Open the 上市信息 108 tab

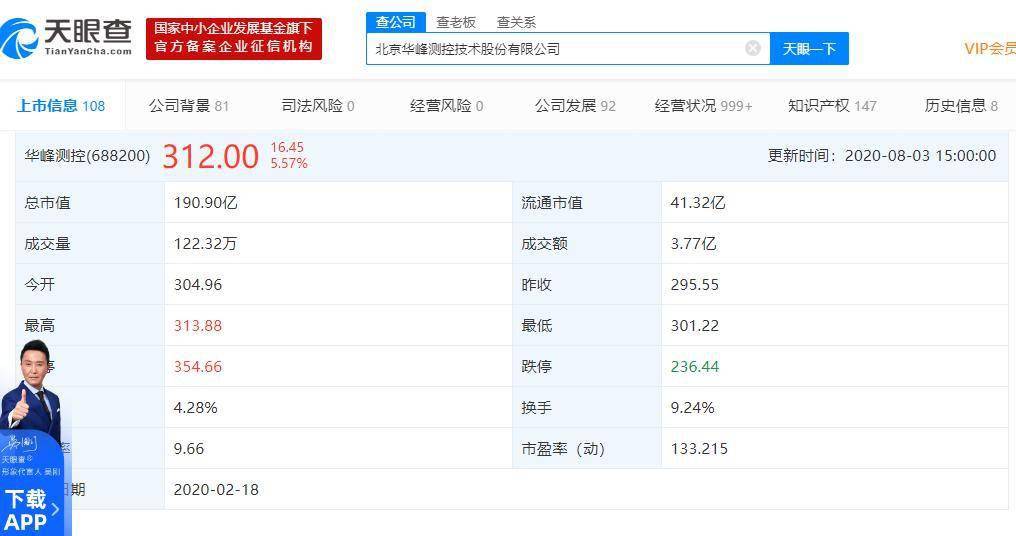(x=61, y=106)
